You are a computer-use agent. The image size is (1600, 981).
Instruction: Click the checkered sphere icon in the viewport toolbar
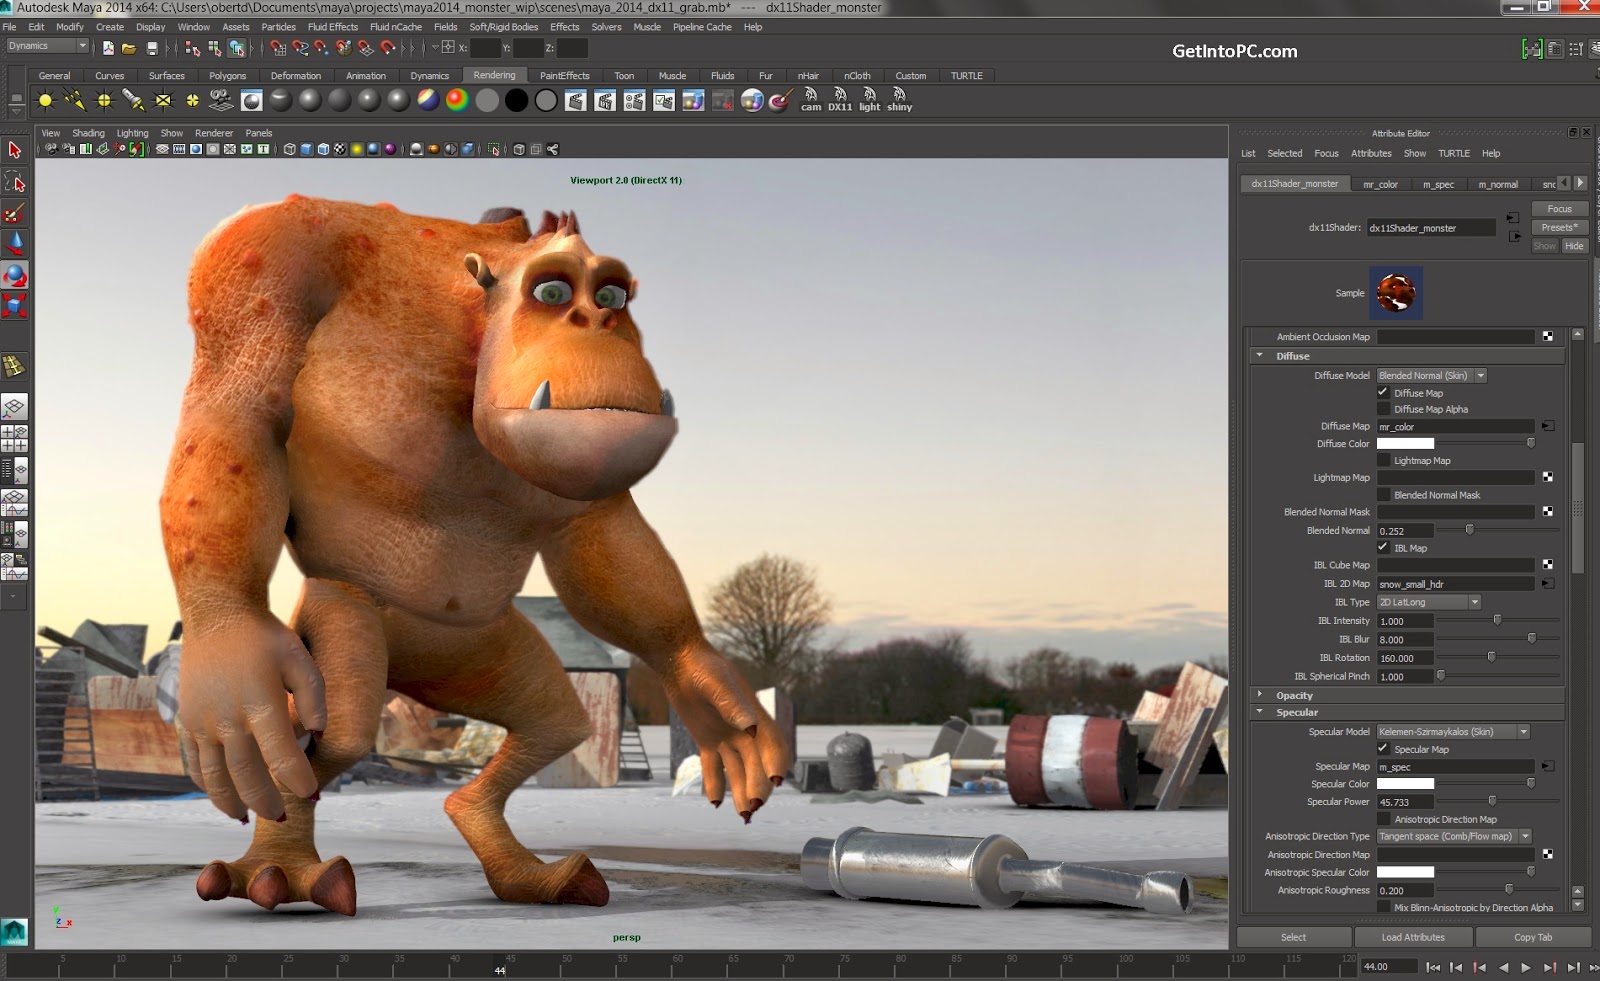tap(340, 149)
